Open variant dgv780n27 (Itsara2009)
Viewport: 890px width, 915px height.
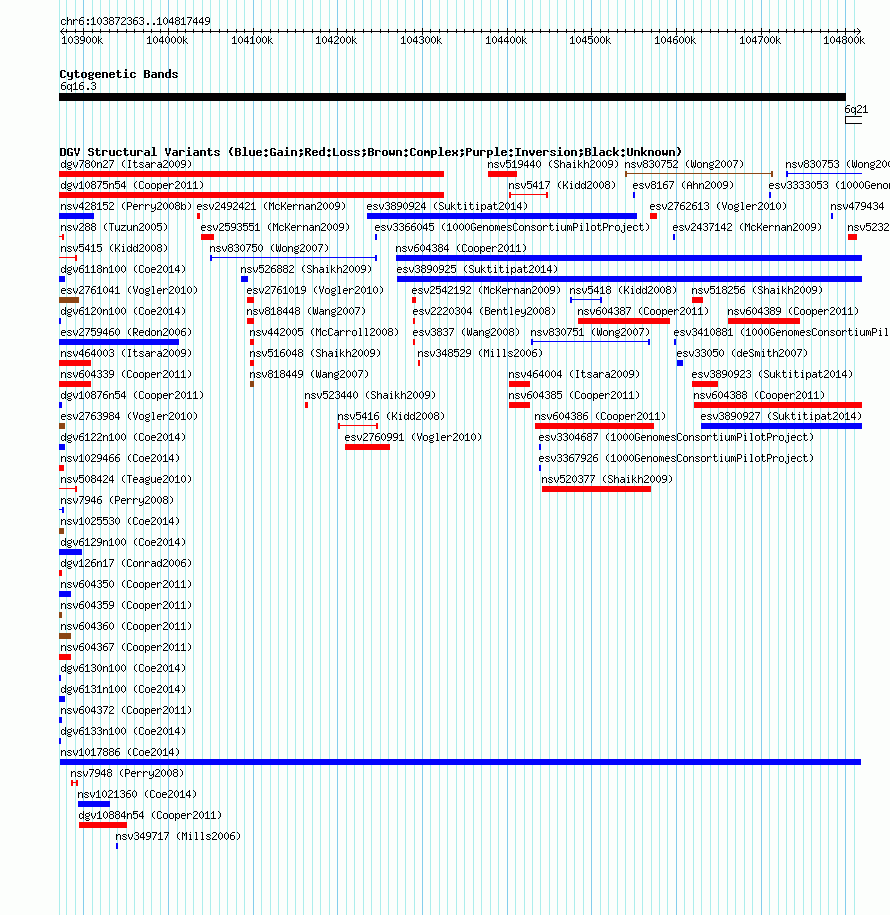click(126, 165)
